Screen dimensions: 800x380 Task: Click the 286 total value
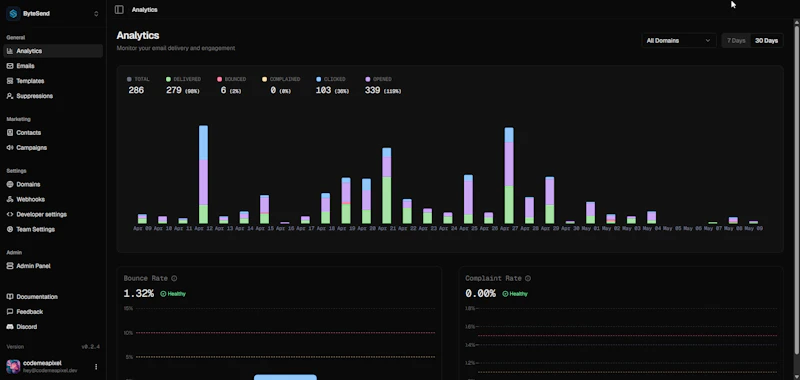(136, 90)
